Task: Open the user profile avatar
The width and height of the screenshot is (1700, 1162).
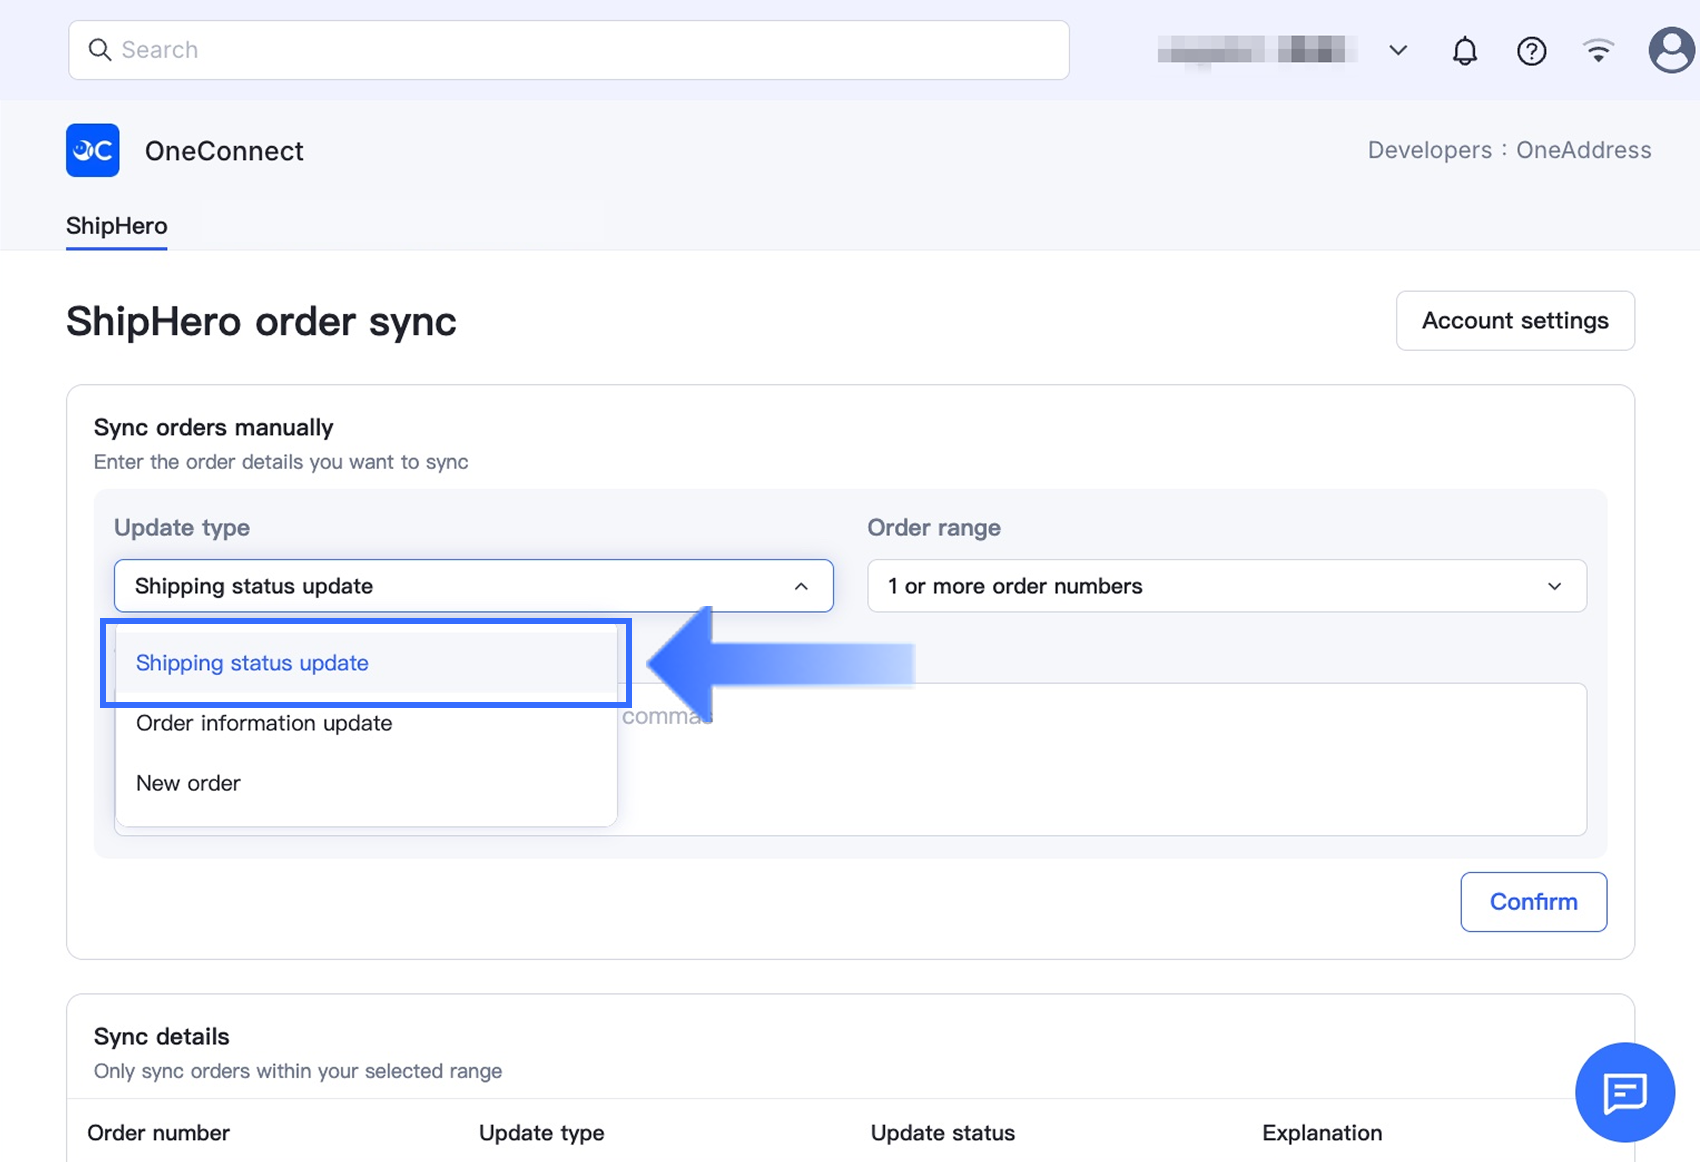Action: (1670, 50)
